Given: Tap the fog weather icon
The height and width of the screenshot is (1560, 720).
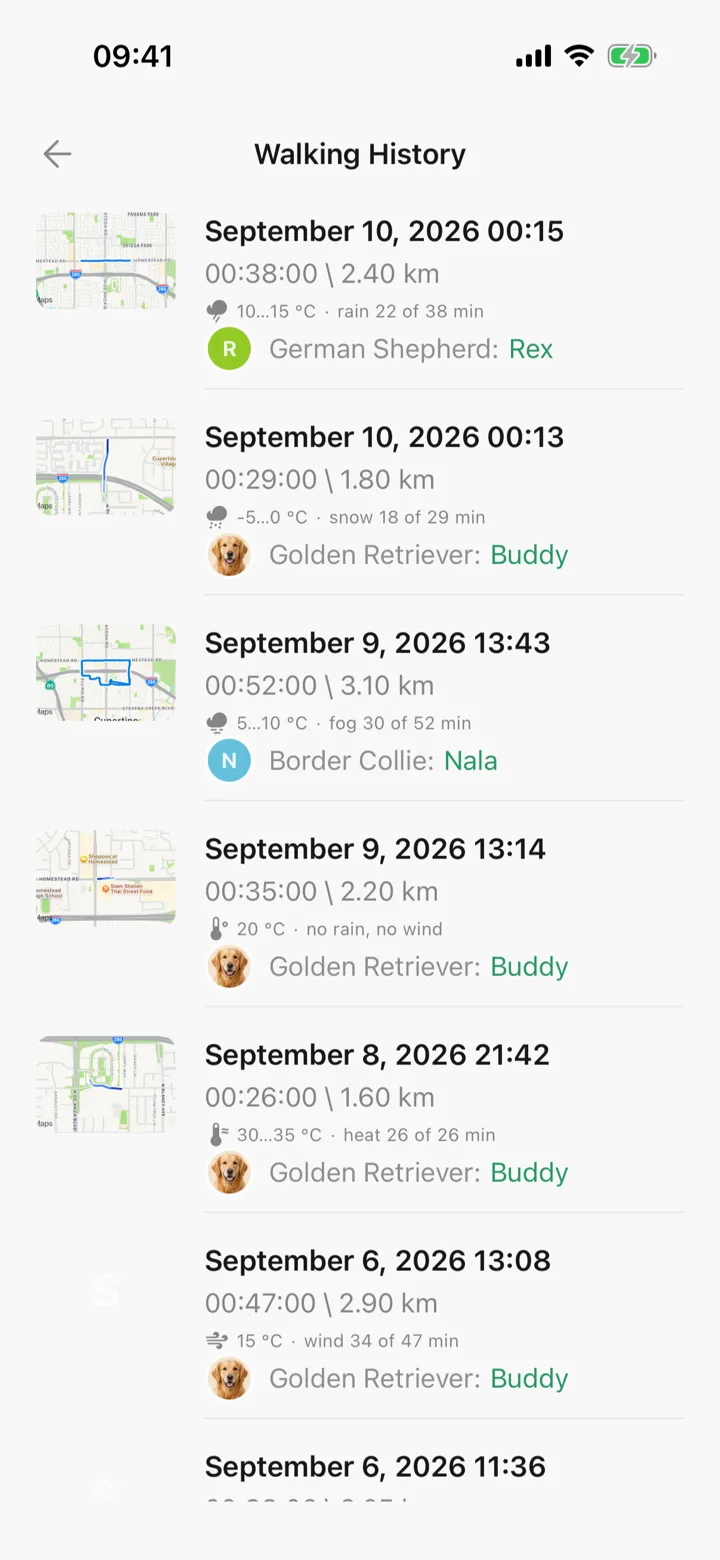Looking at the screenshot, I should click(x=217, y=723).
